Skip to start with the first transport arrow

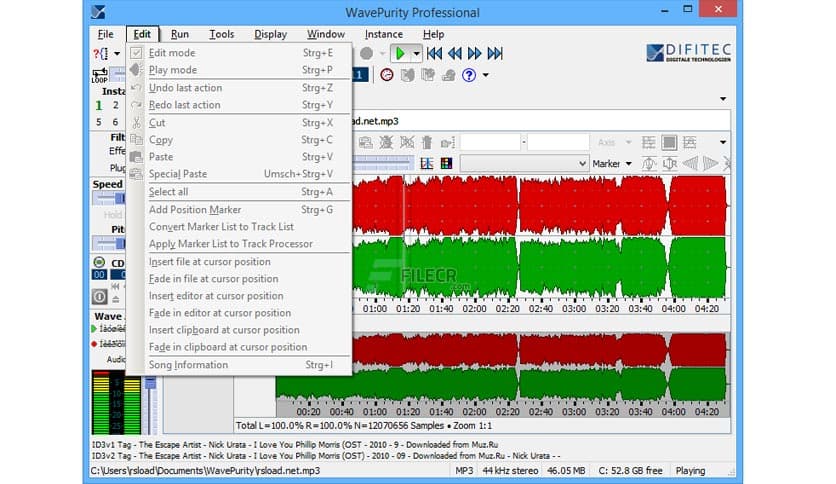435,53
